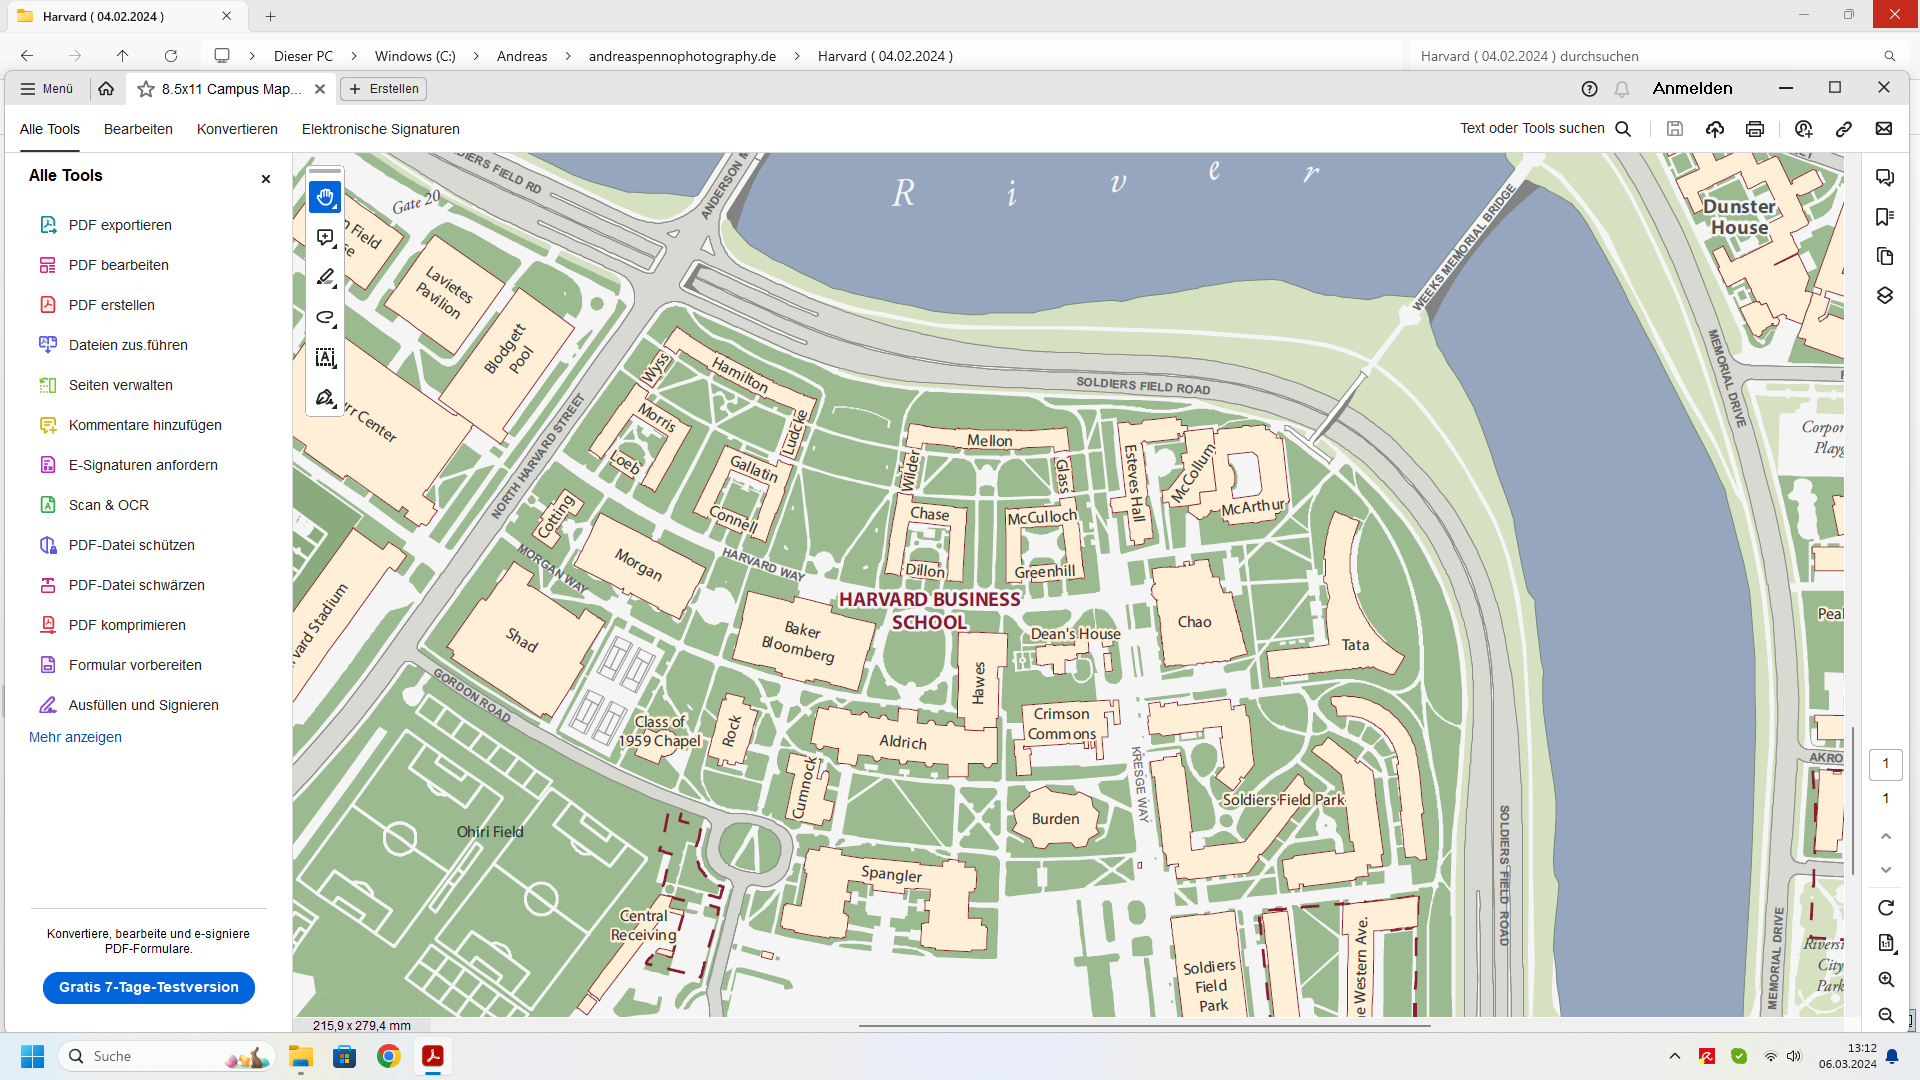Click Formular vorbereiten tool
Screen dimensions: 1920x1080
point(135,665)
